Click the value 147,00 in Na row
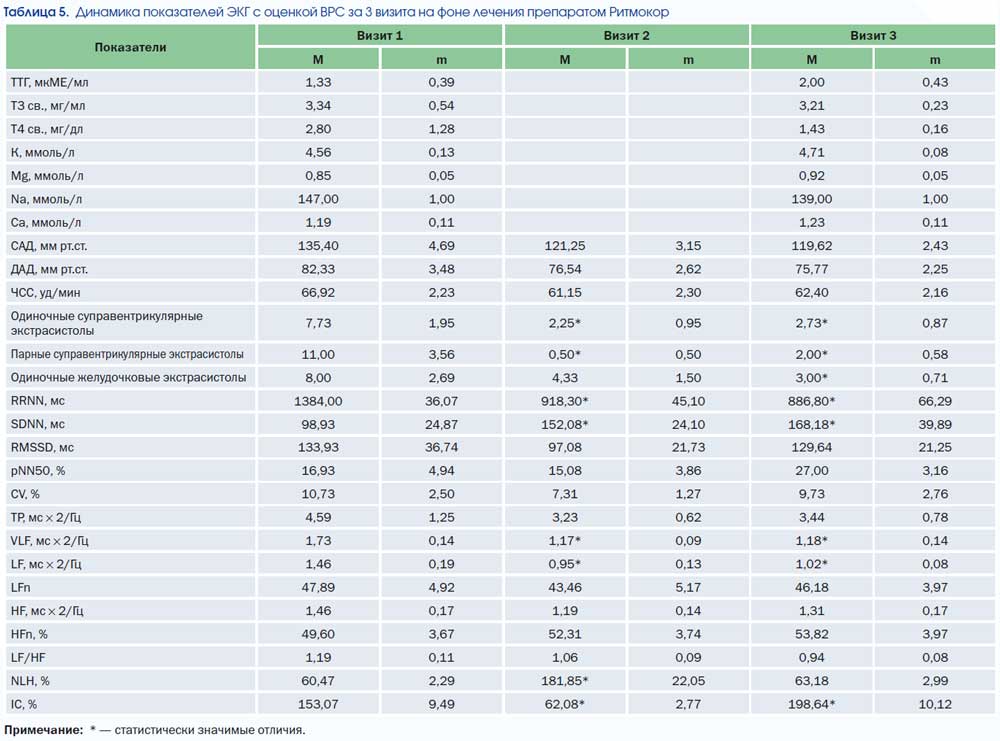 click(x=318, y=199)
